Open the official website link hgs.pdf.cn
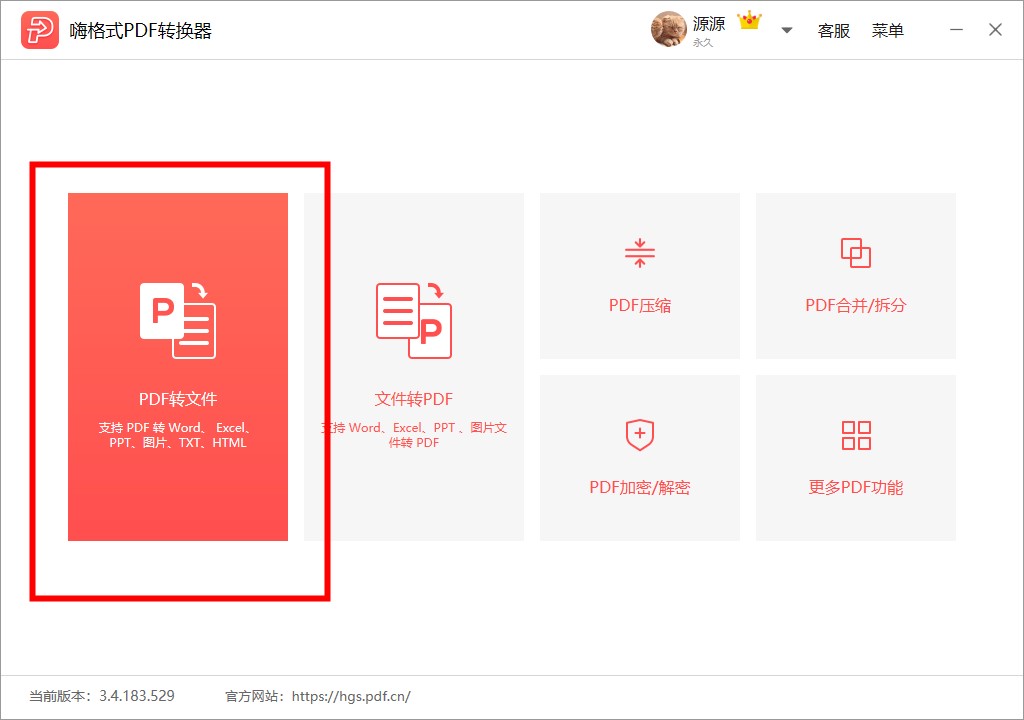The height and width of the screenshot is (720, 1024). point(351,696)
